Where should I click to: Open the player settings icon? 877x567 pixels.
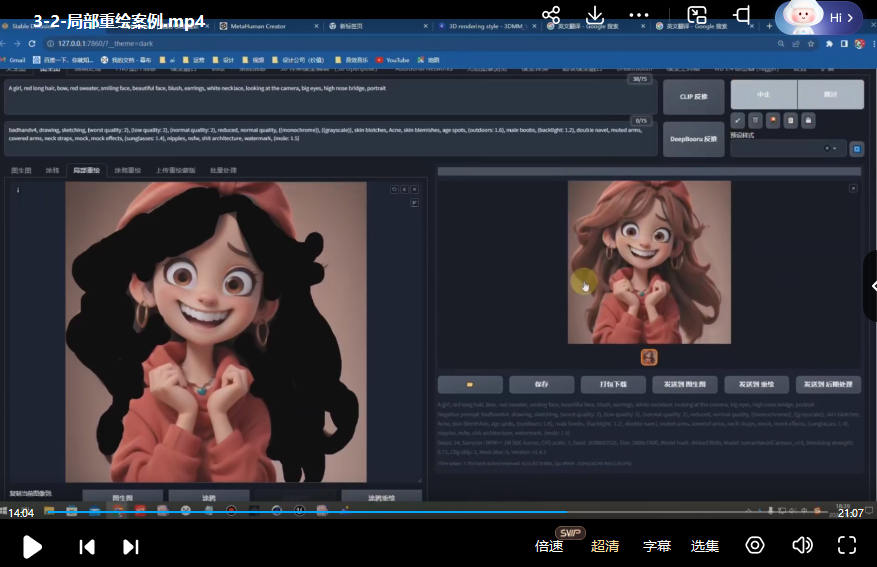pyautogui.click(x=755, y=545)
